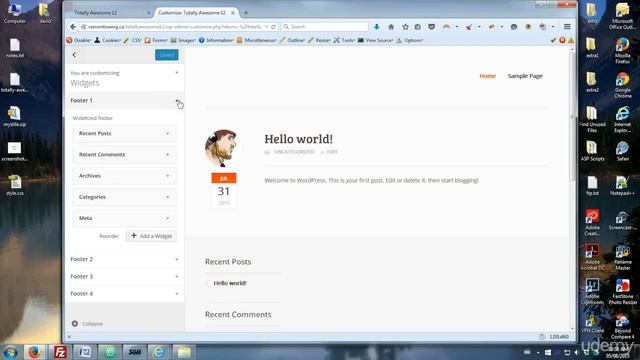Open the Firefox hamburger menu
The height and width of the screenshot is (360, 640).
point(567,27)
